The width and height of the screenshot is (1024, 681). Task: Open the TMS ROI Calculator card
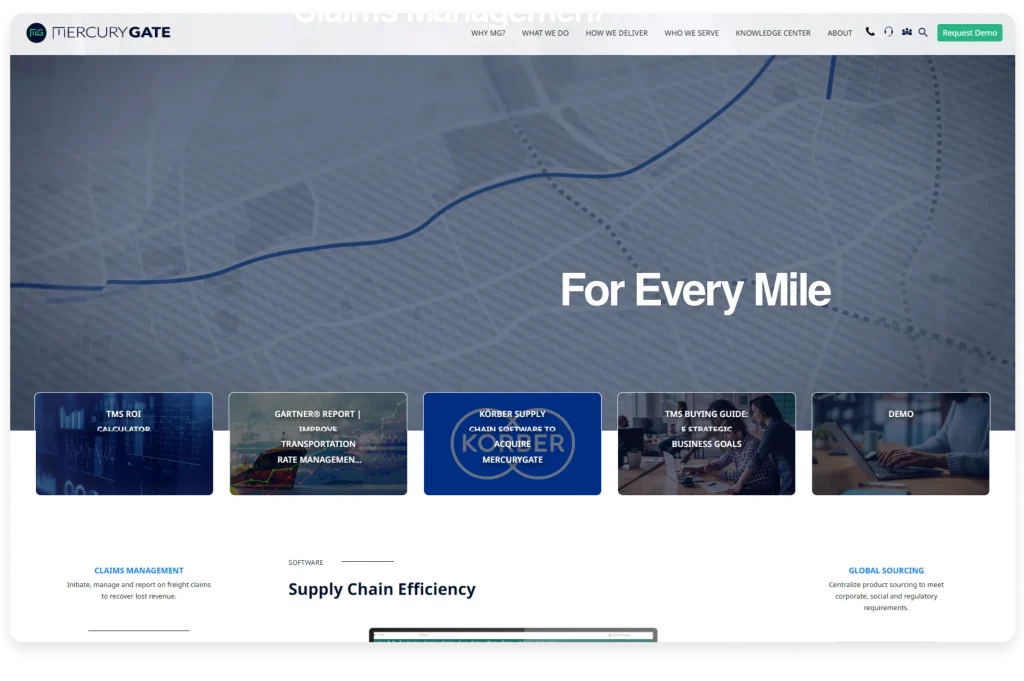(x=124, y=443)
